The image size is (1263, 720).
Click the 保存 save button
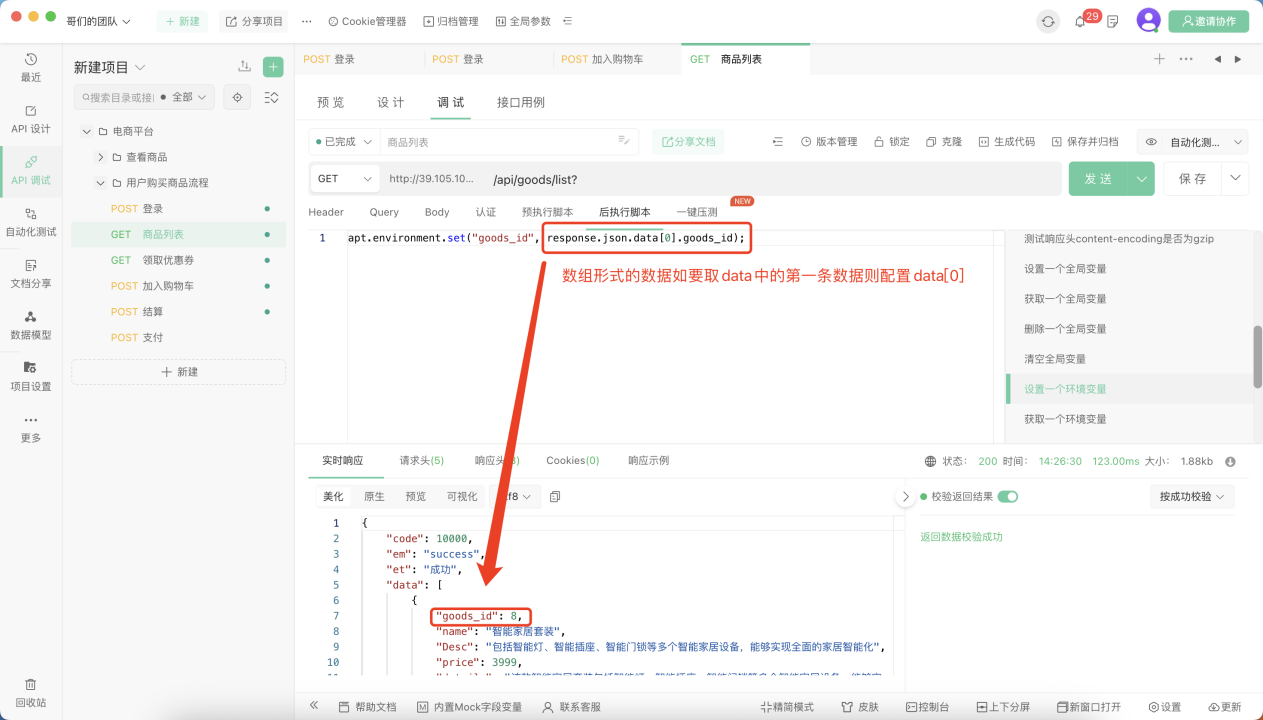click(1193, 179)
